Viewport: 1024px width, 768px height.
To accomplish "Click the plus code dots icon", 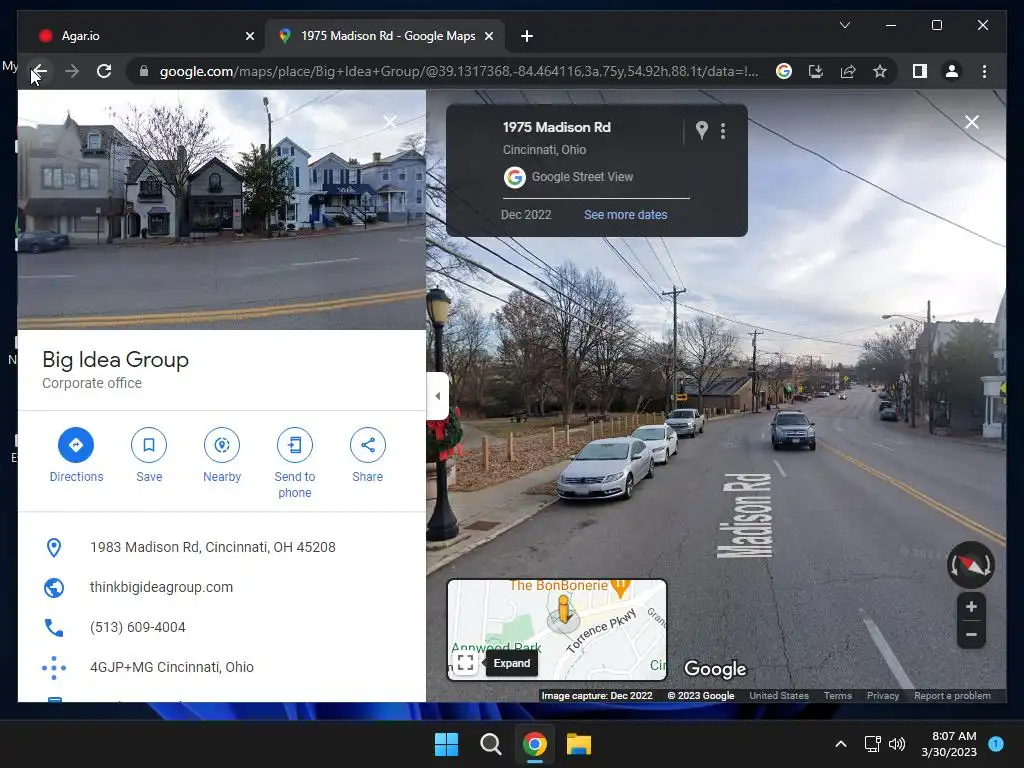I will pyautogui.click(x=54, y=667).
